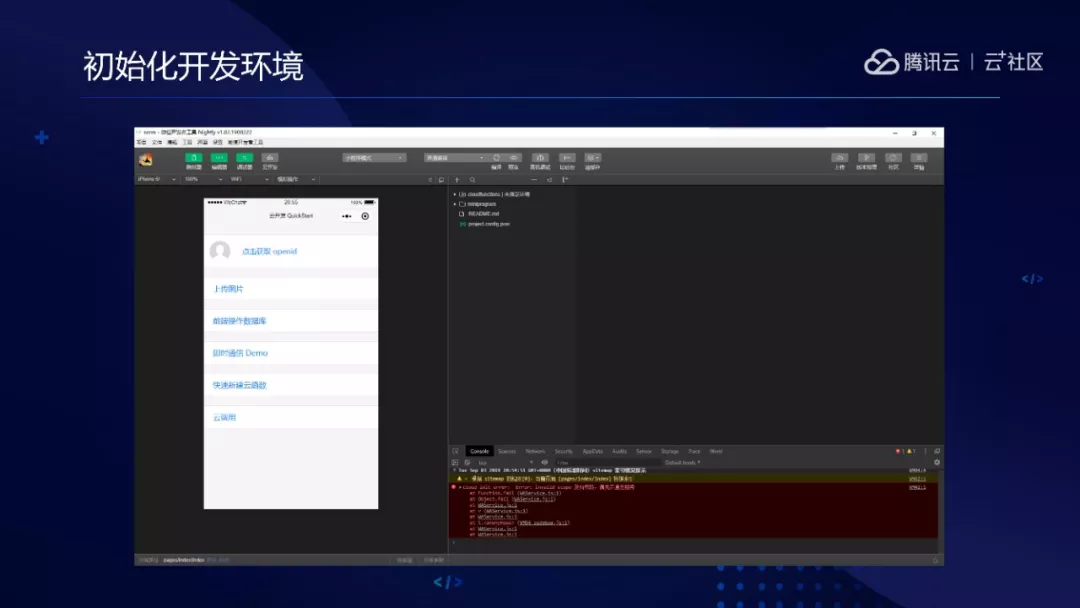Screen dimensions: 1080x608
Task: Expand the Cloud init error console entry
Action: [460, 487]
